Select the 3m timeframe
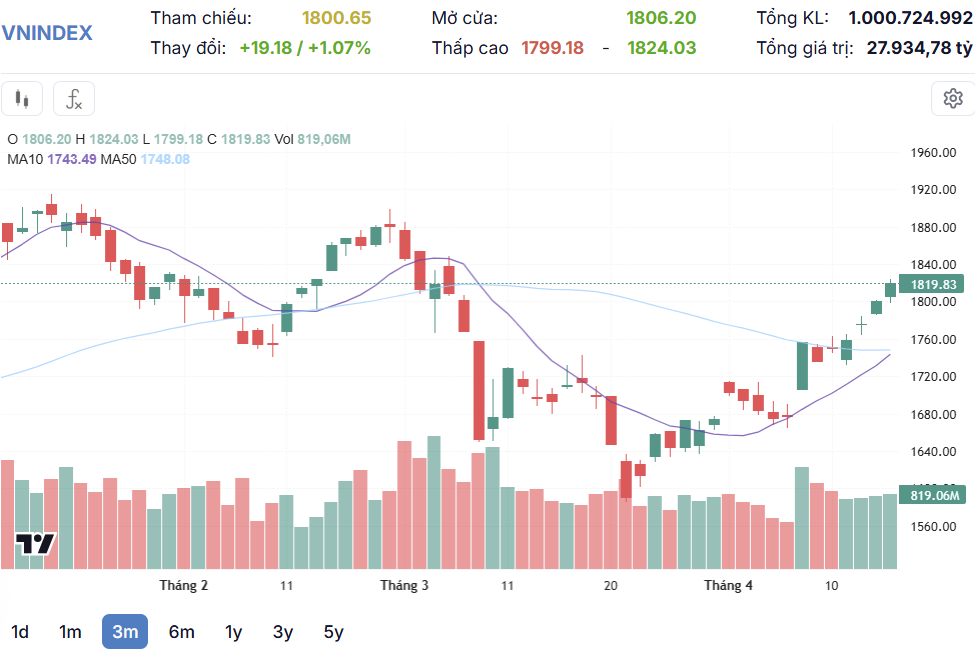The image size is (975, 651). (125, 632)
